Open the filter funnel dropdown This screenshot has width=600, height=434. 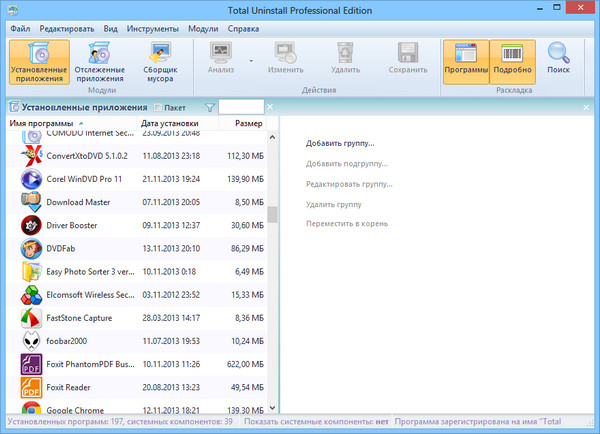[x=210, y=107]
